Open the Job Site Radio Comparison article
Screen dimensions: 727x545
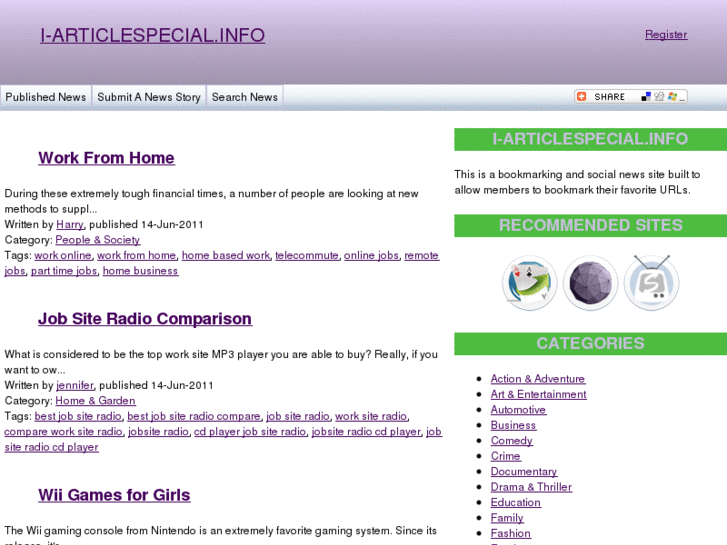(x=145, y=319)
